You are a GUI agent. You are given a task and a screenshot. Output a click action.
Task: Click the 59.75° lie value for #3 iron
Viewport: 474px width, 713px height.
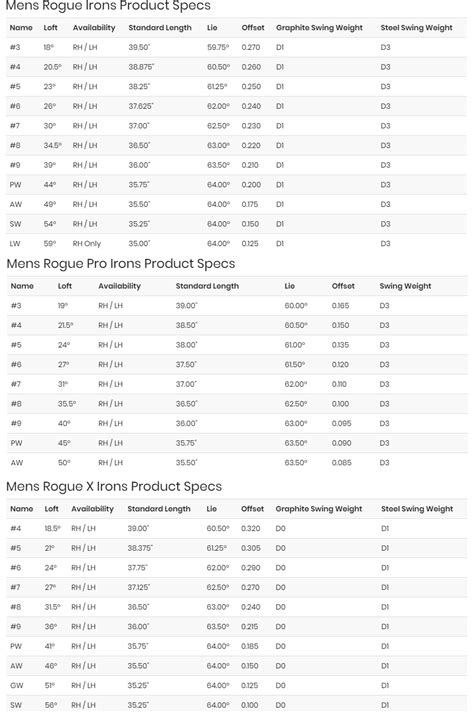coord(218,47)
